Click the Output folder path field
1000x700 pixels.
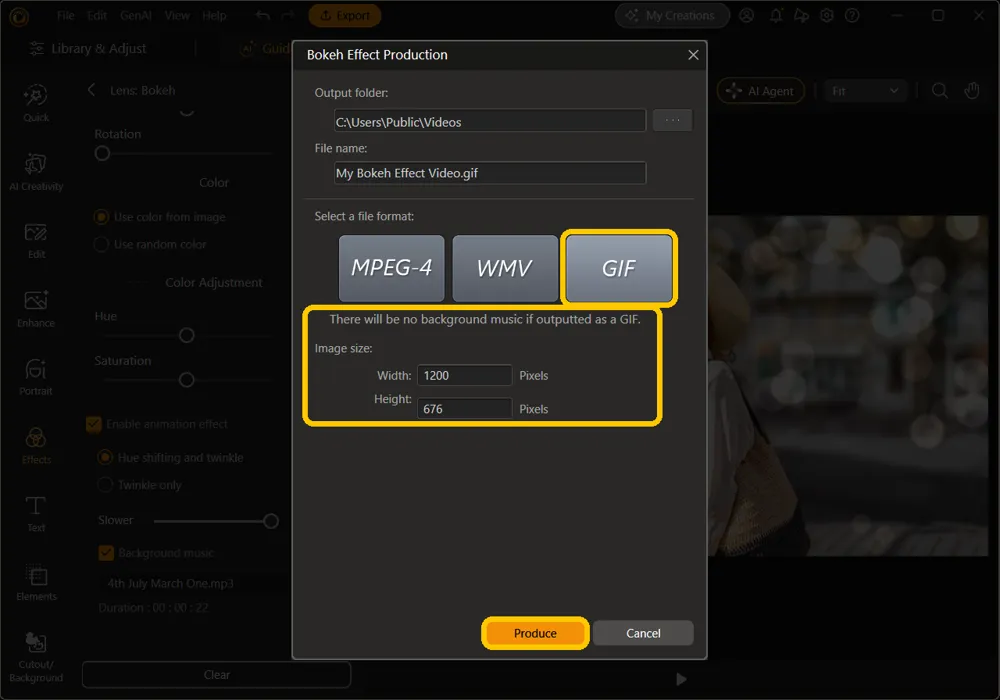pos(490,120)
